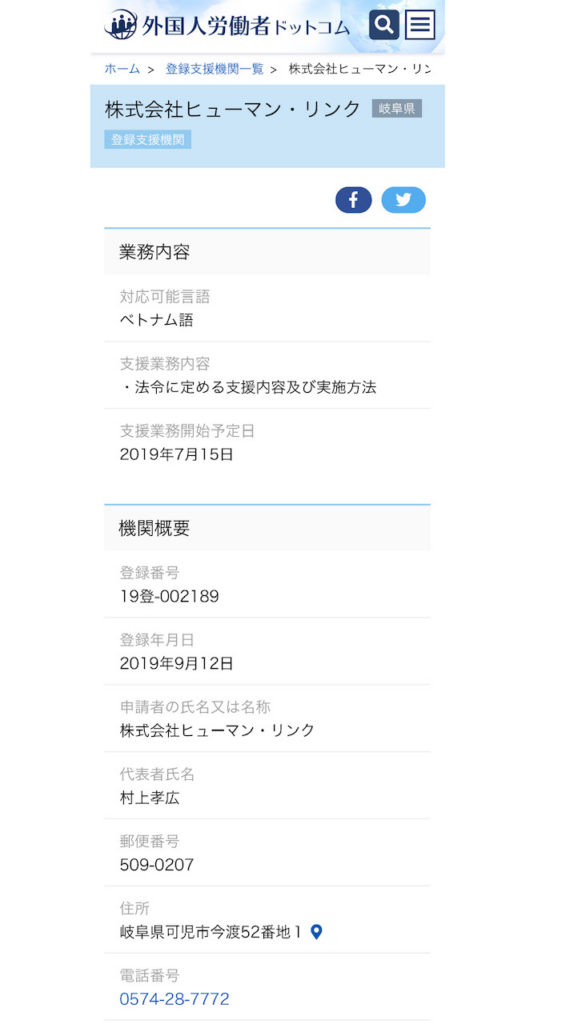Call phone number 0574-28-7772
The height and width of the screenshot is (1024, 586).
point(174,999)
